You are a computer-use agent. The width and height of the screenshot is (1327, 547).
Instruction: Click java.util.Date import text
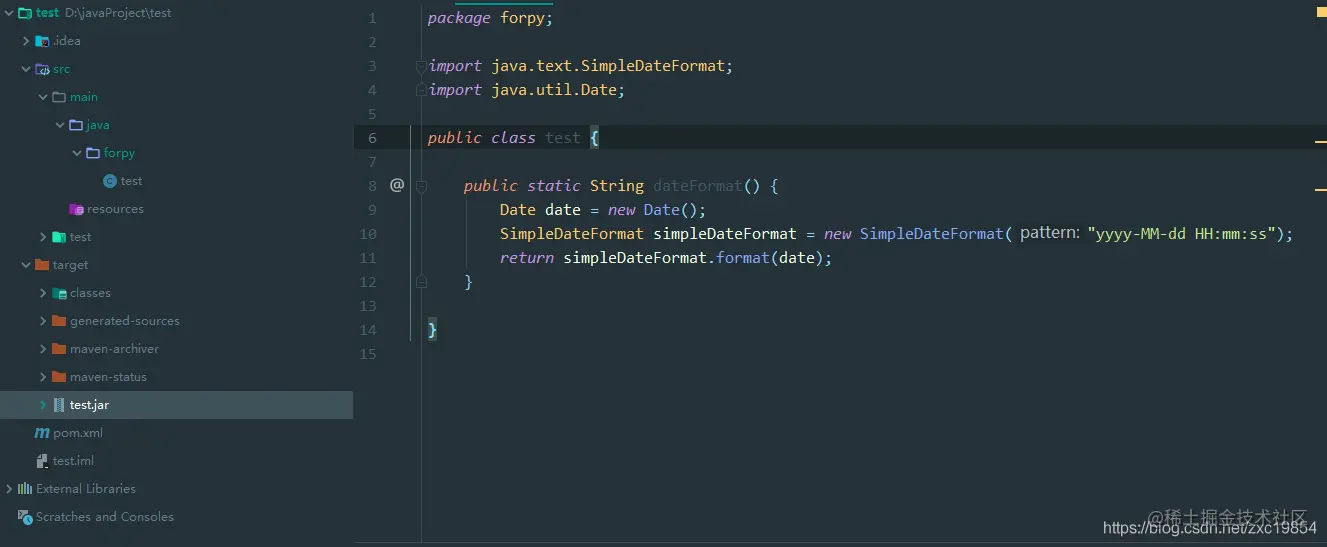[554, 90]
